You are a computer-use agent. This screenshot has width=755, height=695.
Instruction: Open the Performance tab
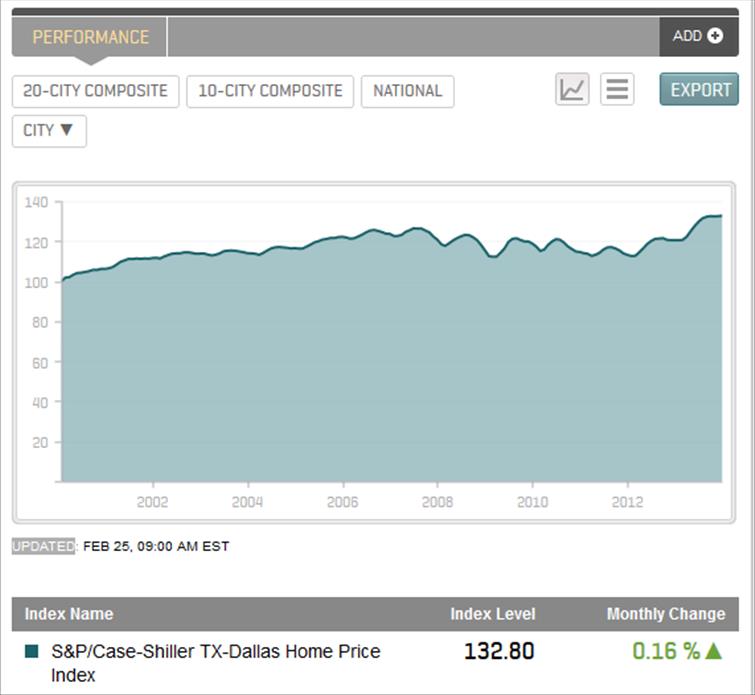pos(90,37)
